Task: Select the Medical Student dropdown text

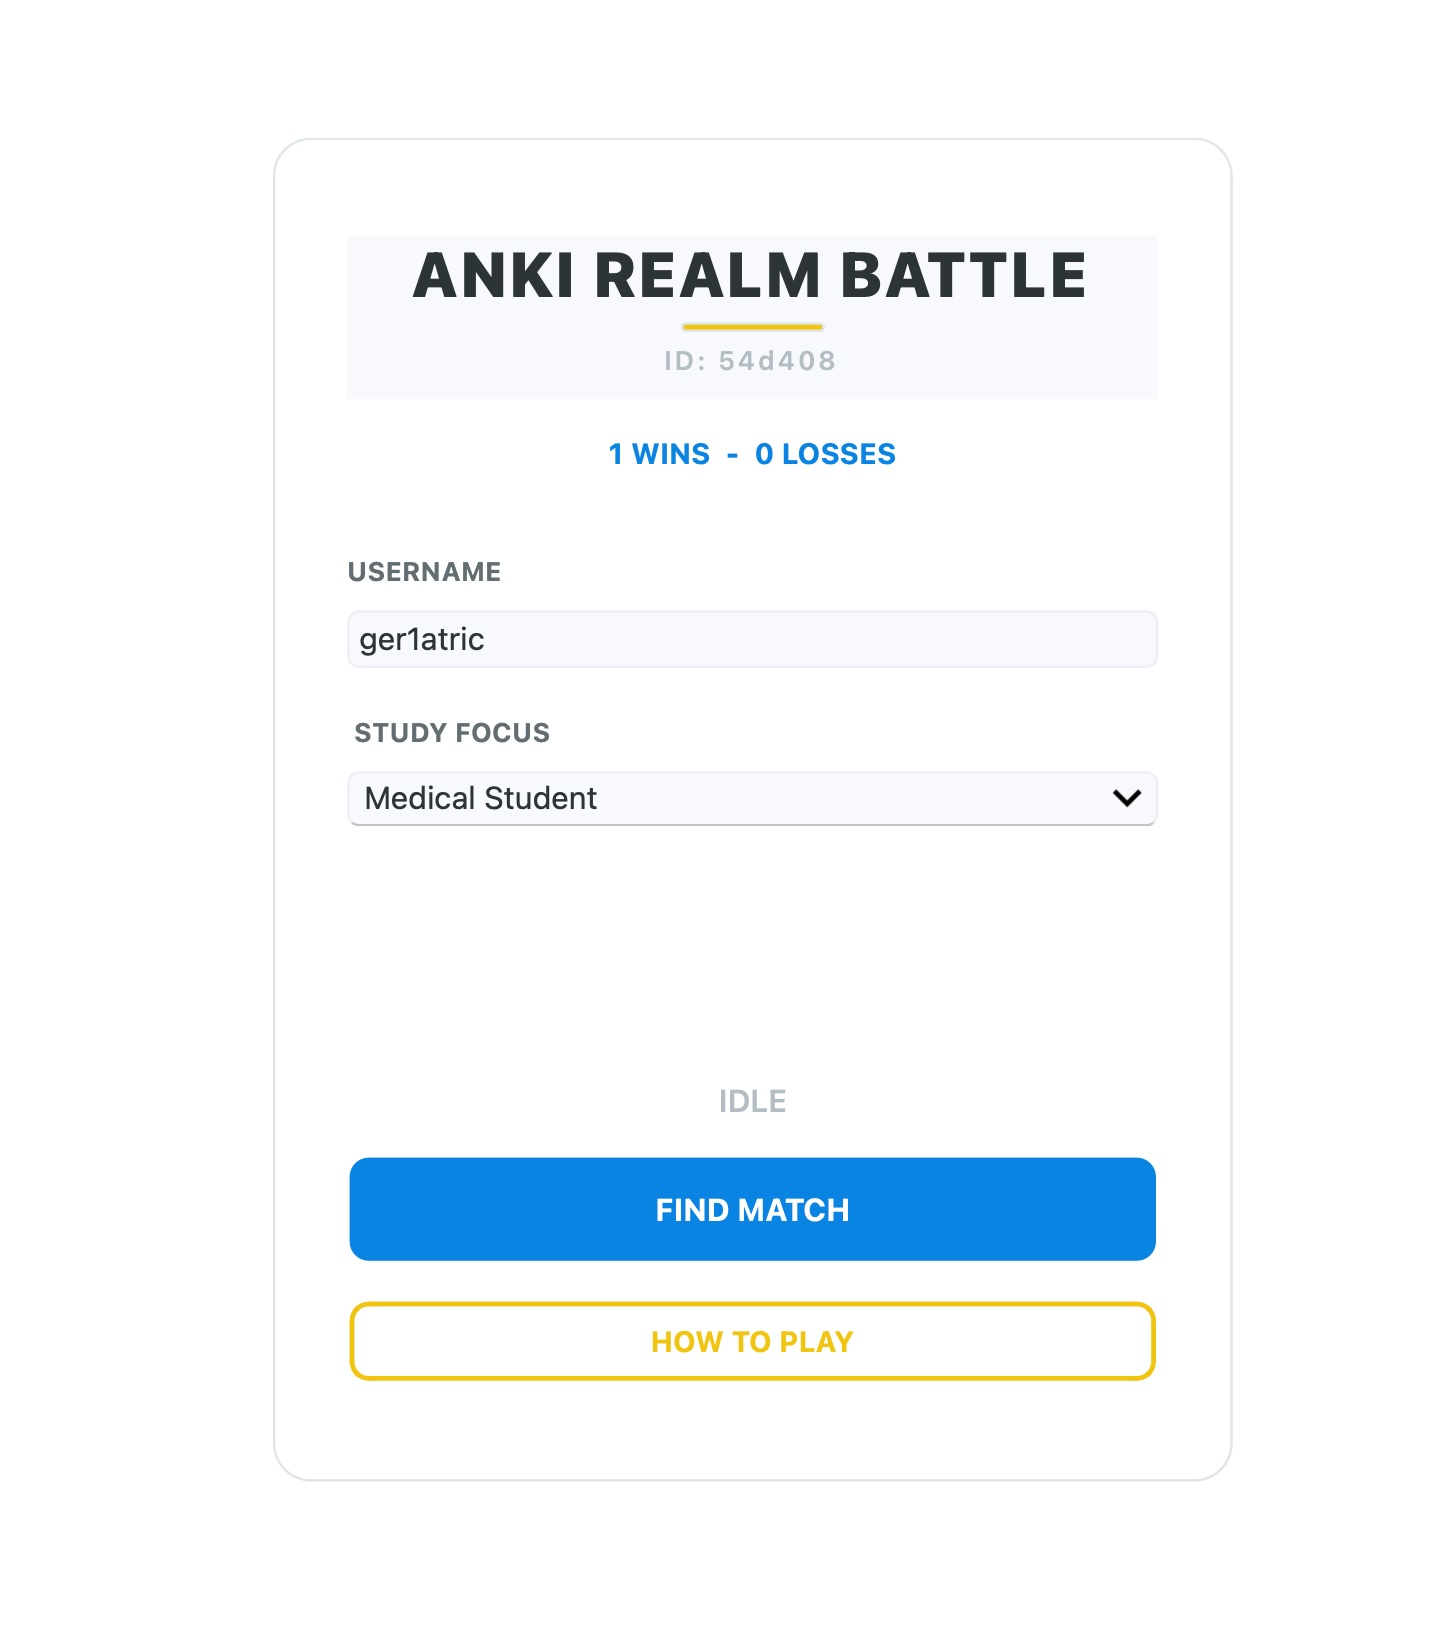Action: [480, 798]
